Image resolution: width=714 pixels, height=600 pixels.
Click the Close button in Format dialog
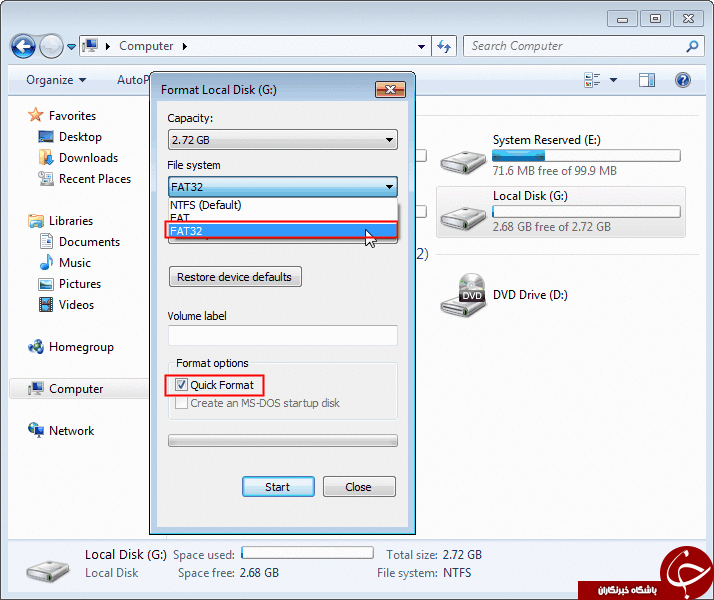[359, 487]
